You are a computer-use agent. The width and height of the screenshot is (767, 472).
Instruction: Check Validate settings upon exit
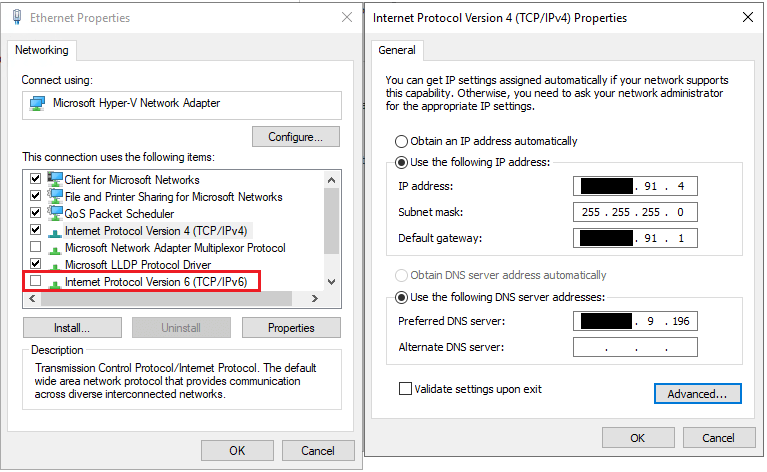[x=405, y=389]
